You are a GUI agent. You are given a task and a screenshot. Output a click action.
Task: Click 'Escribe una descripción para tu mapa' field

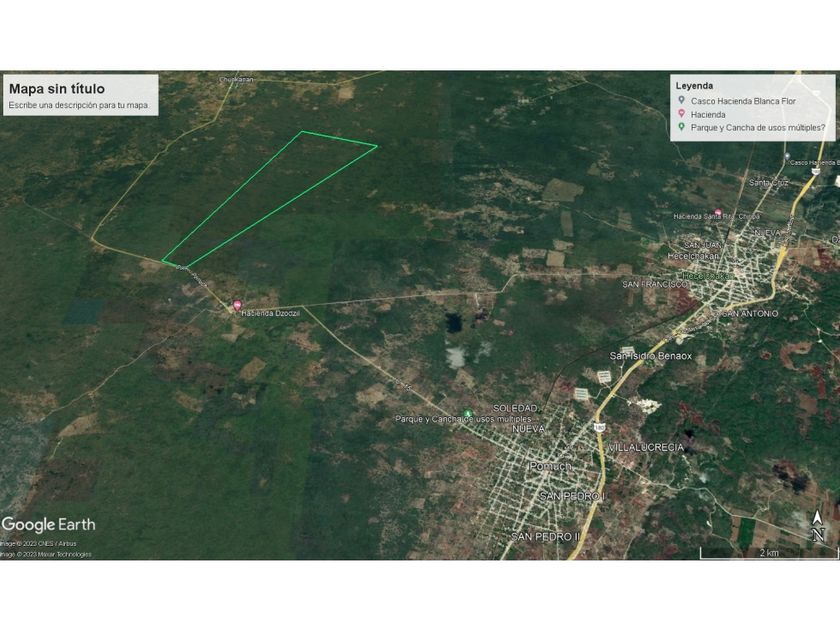(x=79, y=106)
